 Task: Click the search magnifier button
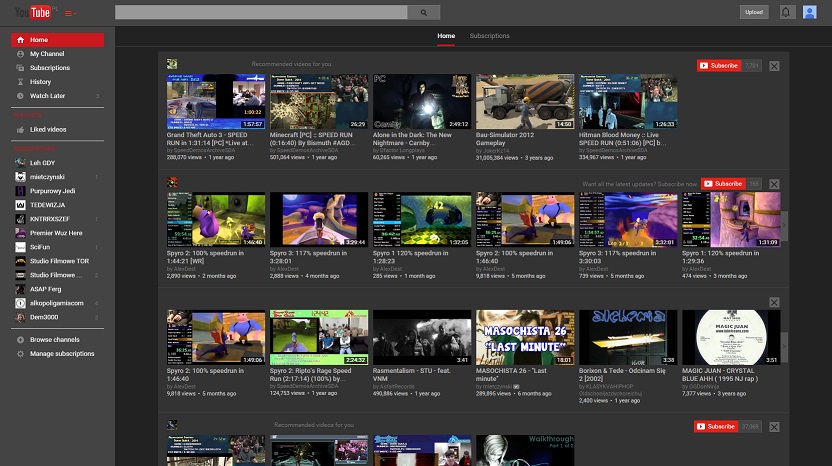pyautogui.click(x=423, y=13)
